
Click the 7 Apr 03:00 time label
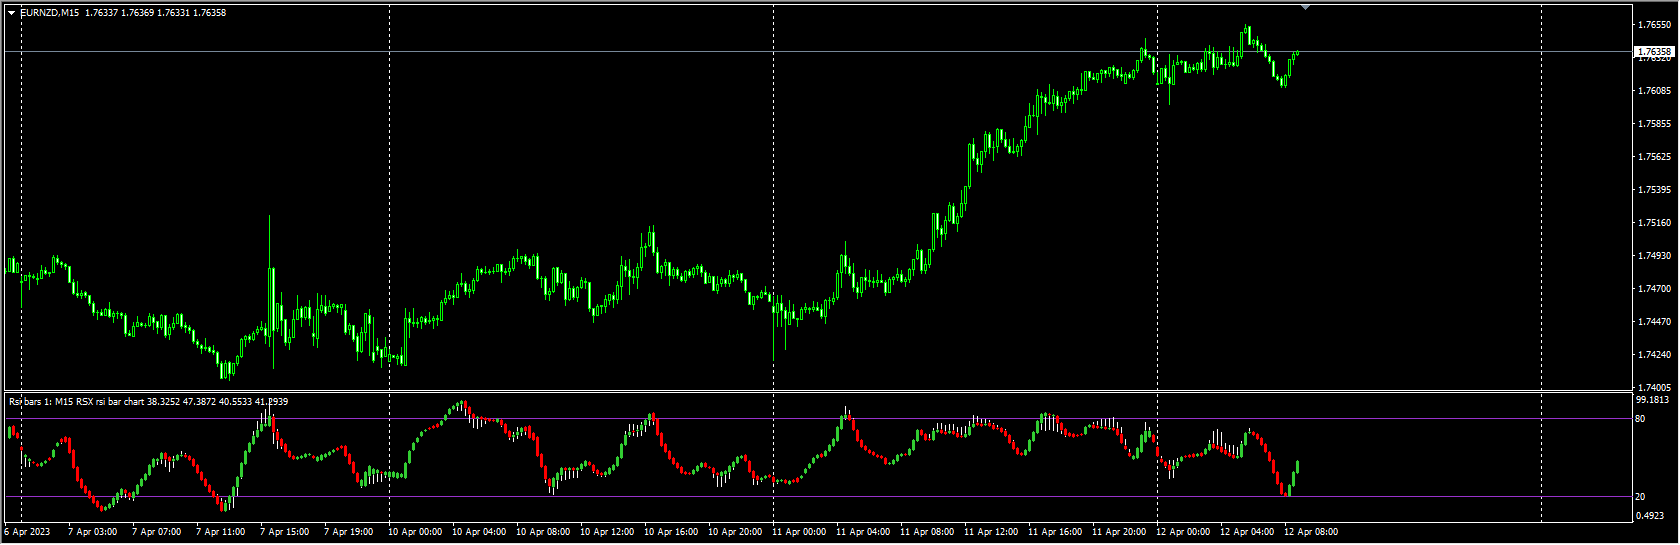92,532
